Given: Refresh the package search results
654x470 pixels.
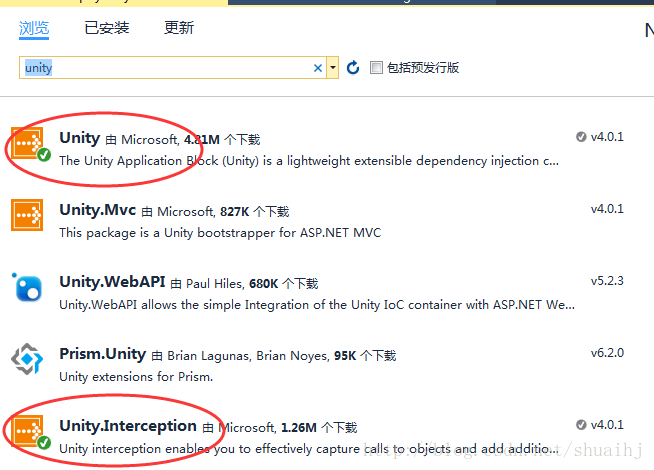Looking at the screenshot, I should tap(353, 68).
